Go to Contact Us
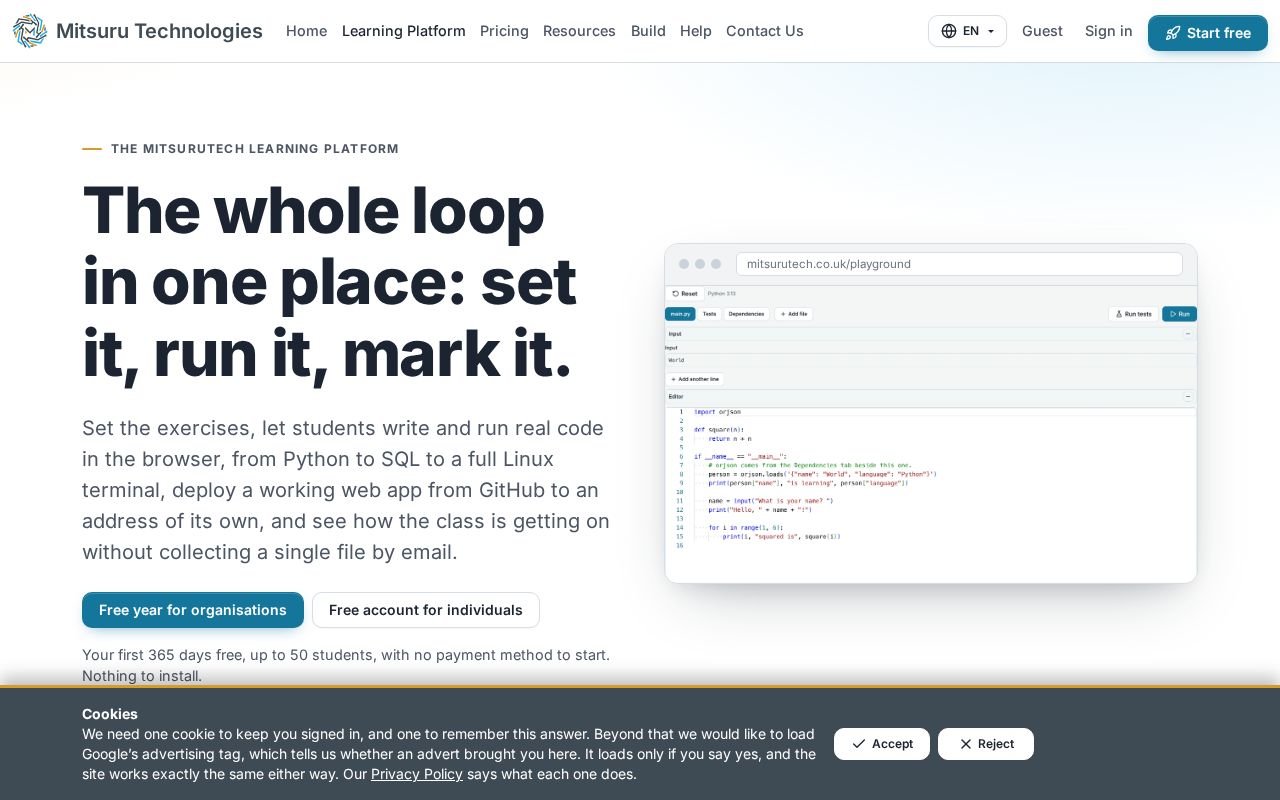This screenshot has width=1280, height=800. 765,31
